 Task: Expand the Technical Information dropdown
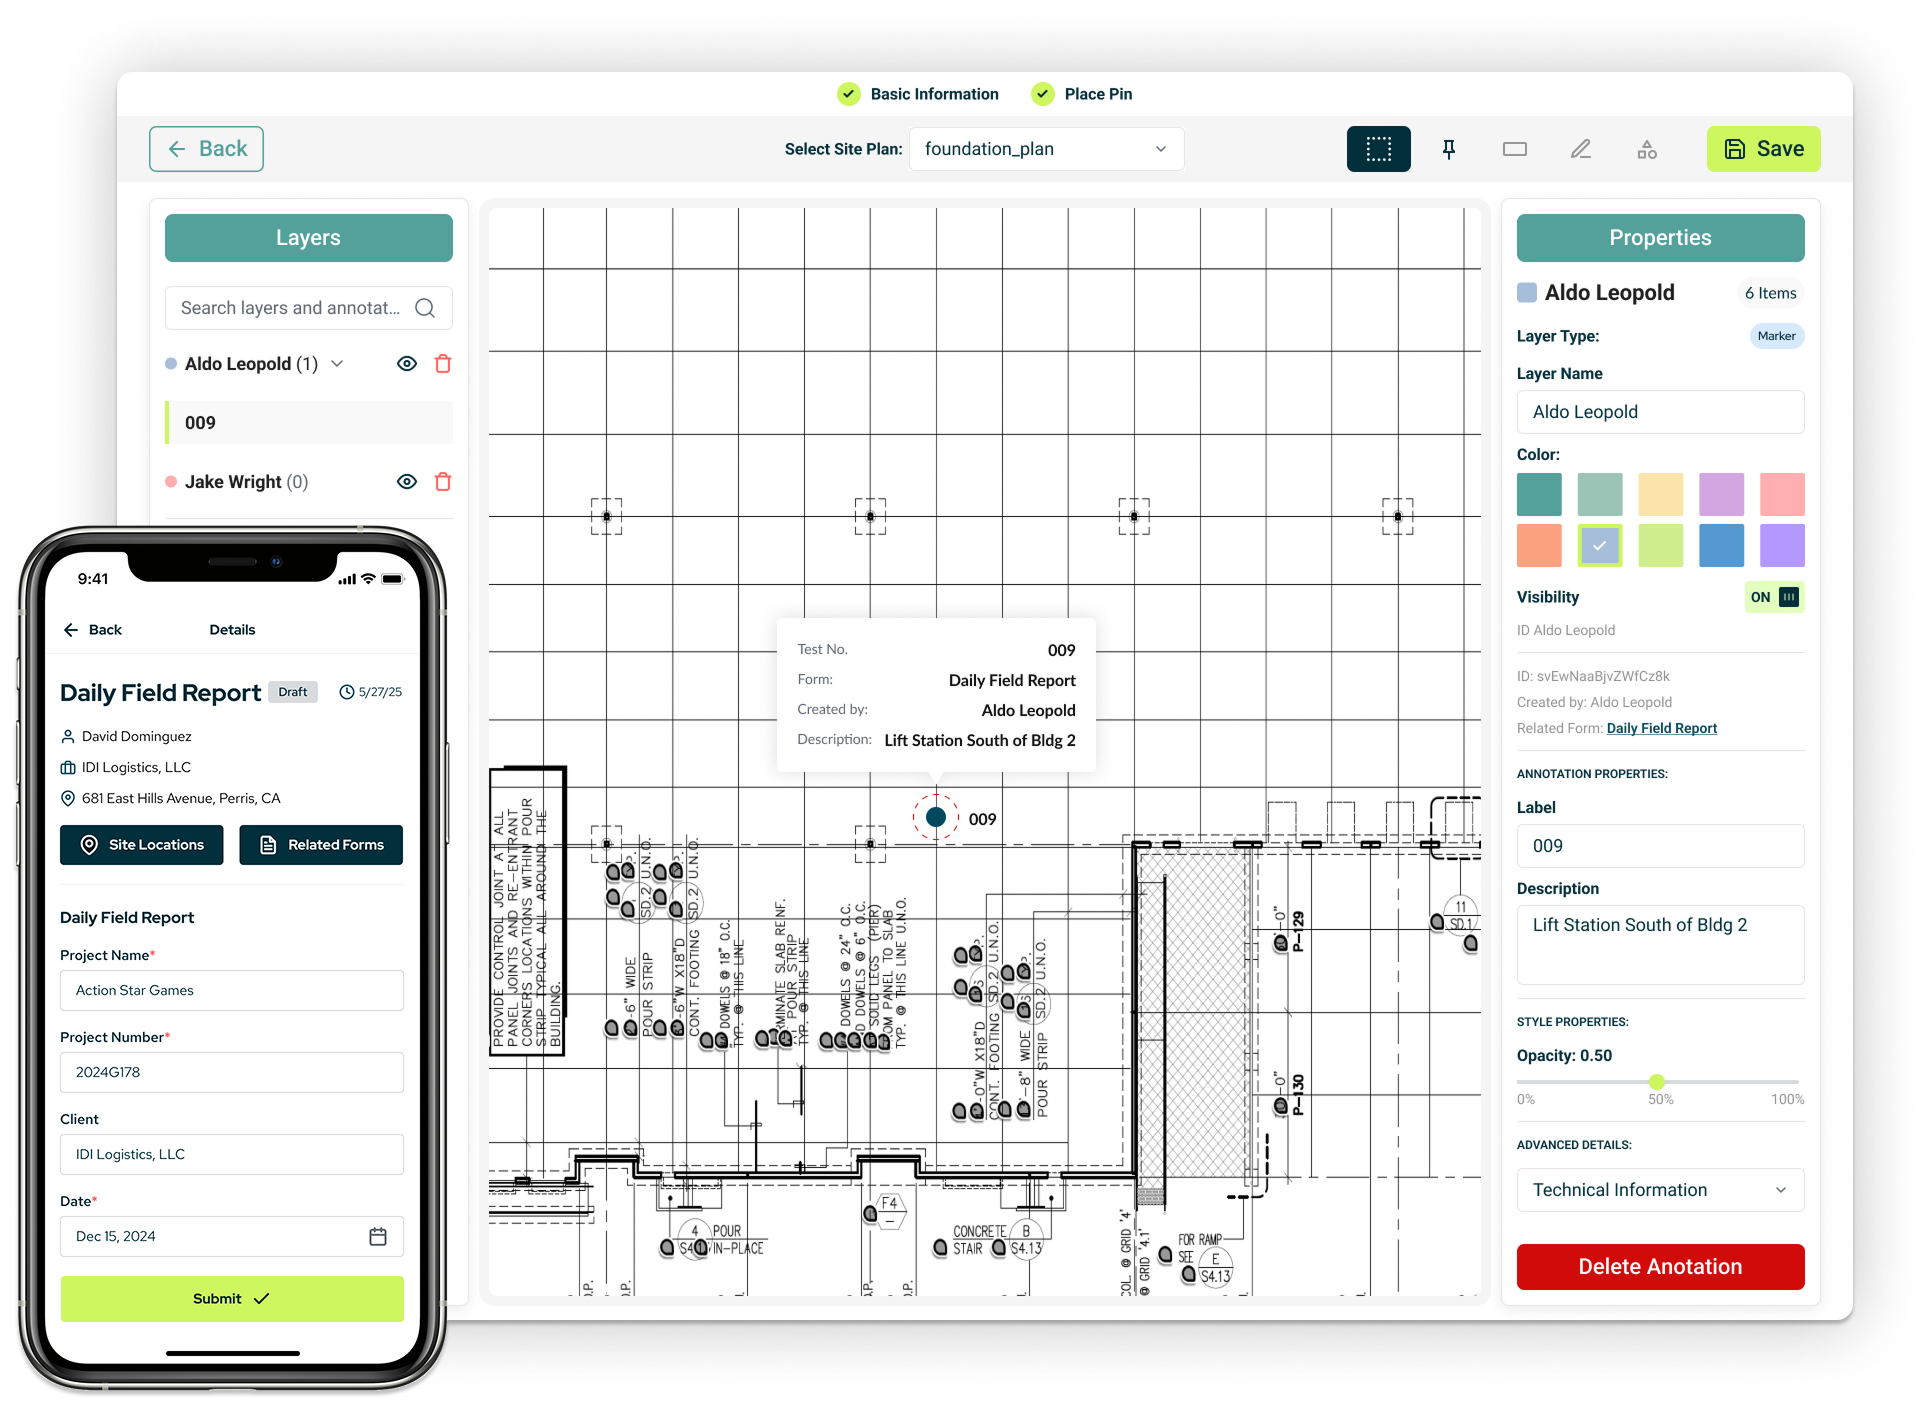point(1659,1189)
